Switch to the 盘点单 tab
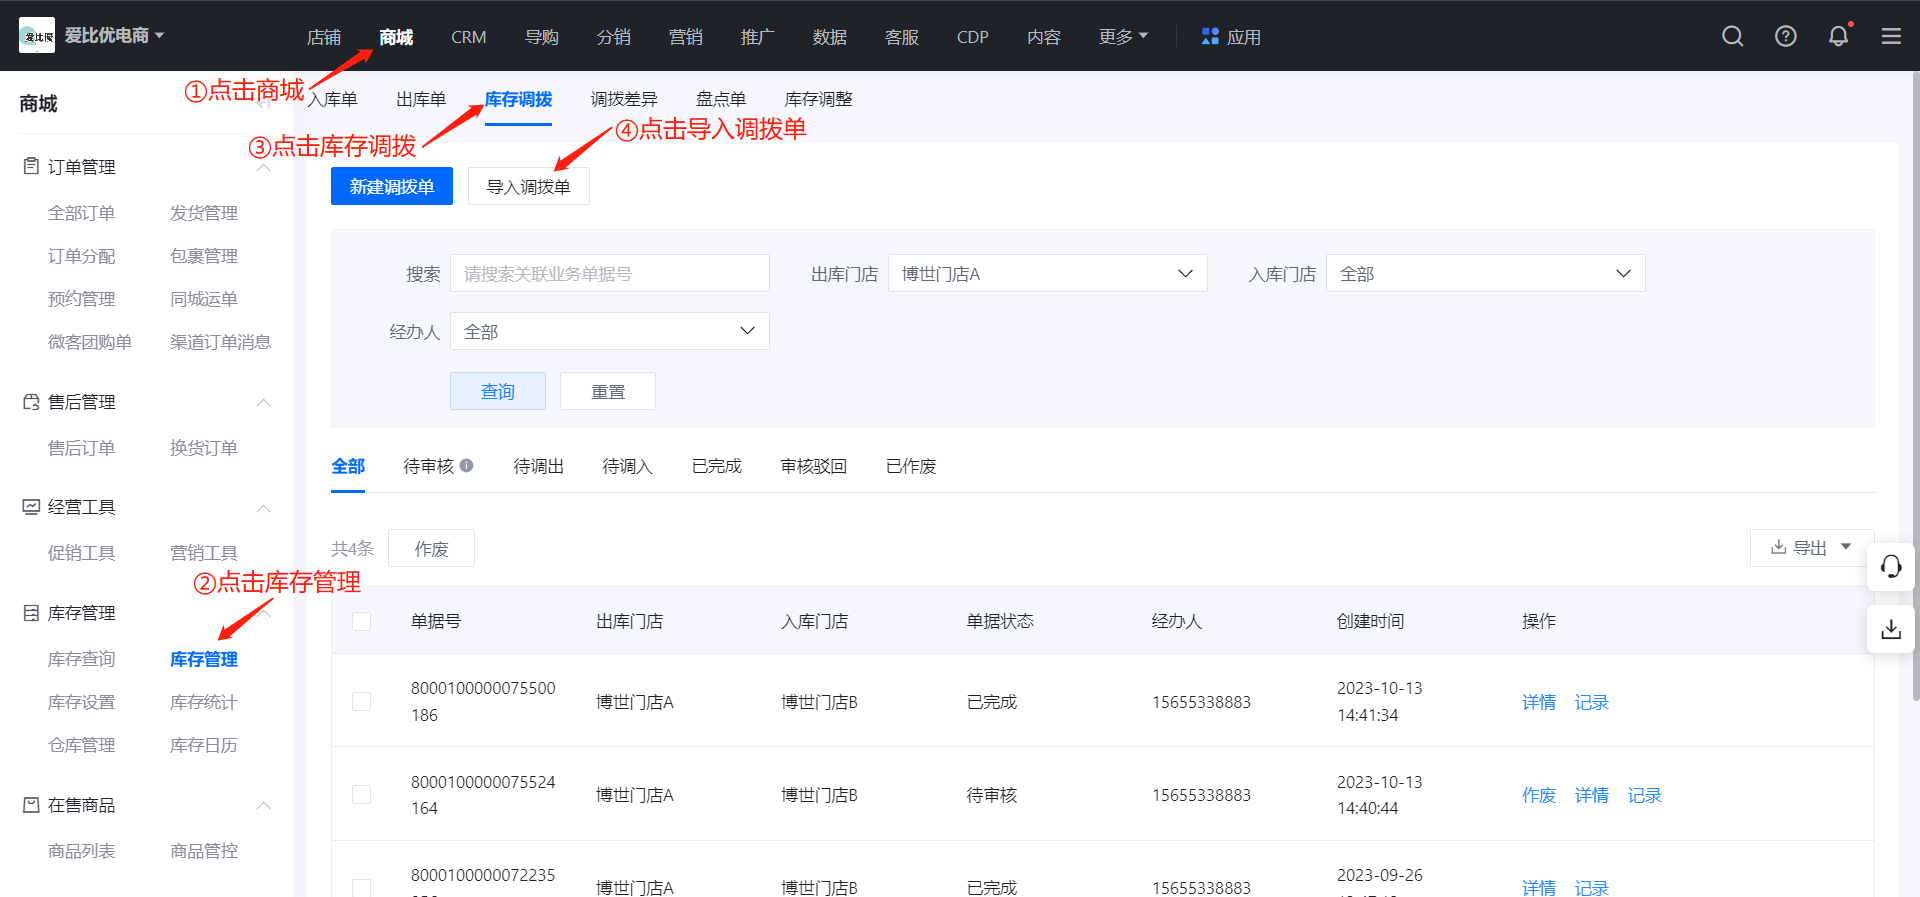This screenshot has width=1920, height=897. point(721,99)
